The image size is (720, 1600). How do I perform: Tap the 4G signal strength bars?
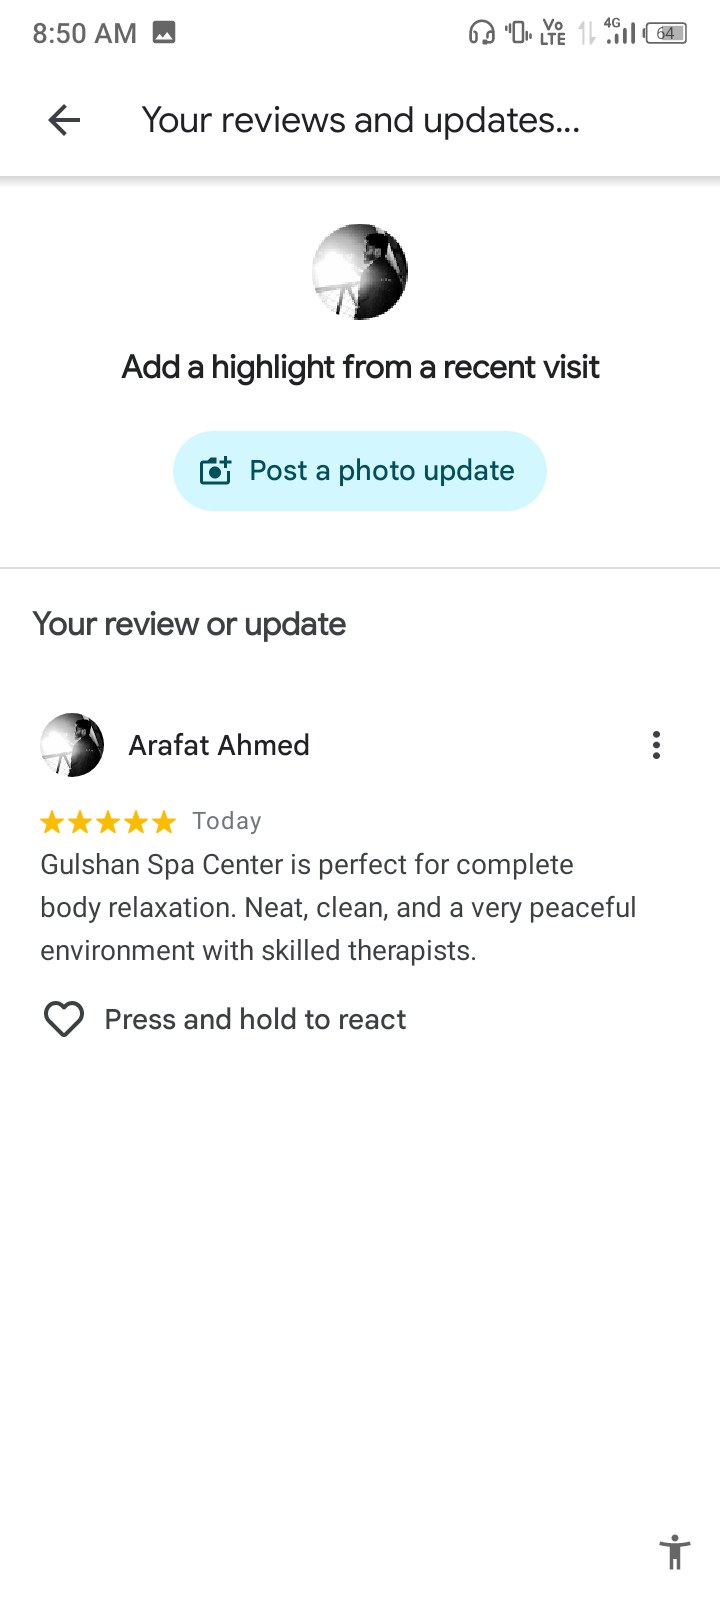click(620, 31)
